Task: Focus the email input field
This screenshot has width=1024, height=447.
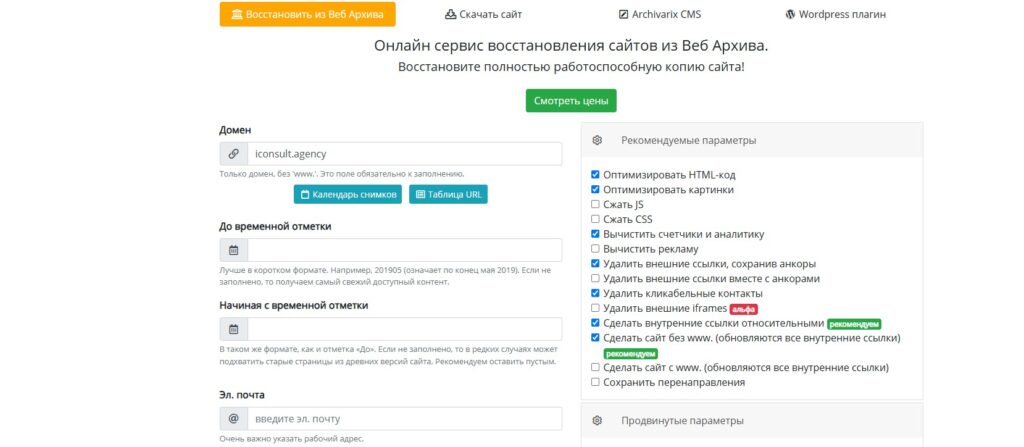Action: pyautogui.click(x=404, y=419)
